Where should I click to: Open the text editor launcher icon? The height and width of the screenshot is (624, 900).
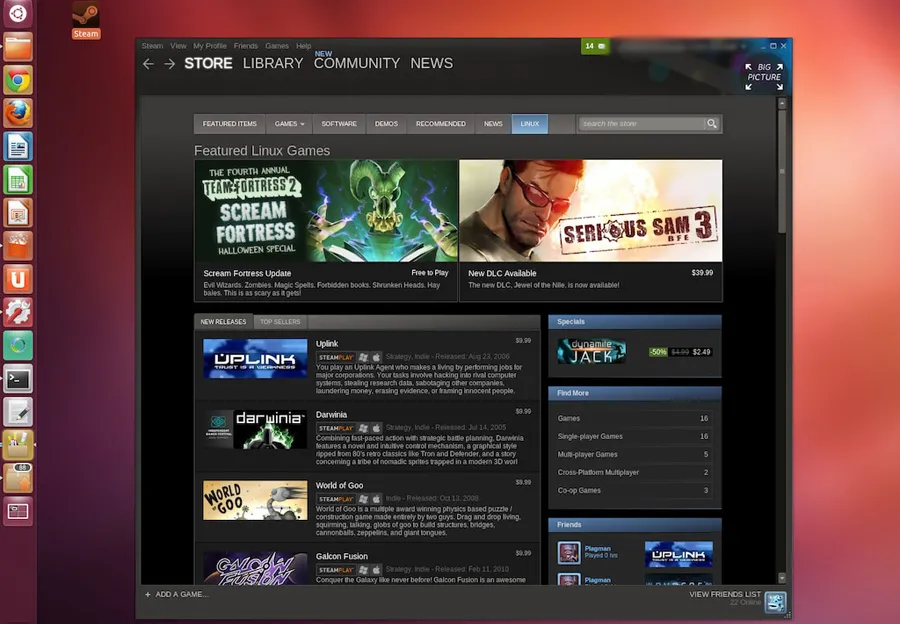(x=18, y=412)
